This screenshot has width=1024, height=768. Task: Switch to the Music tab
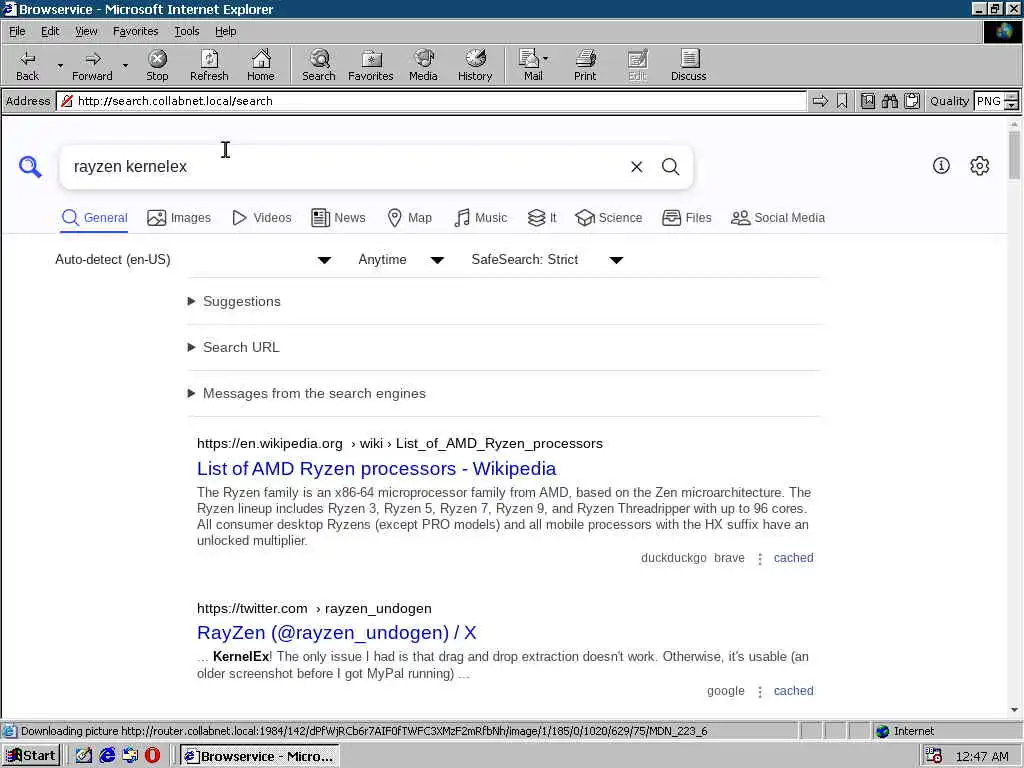(481, 218)
